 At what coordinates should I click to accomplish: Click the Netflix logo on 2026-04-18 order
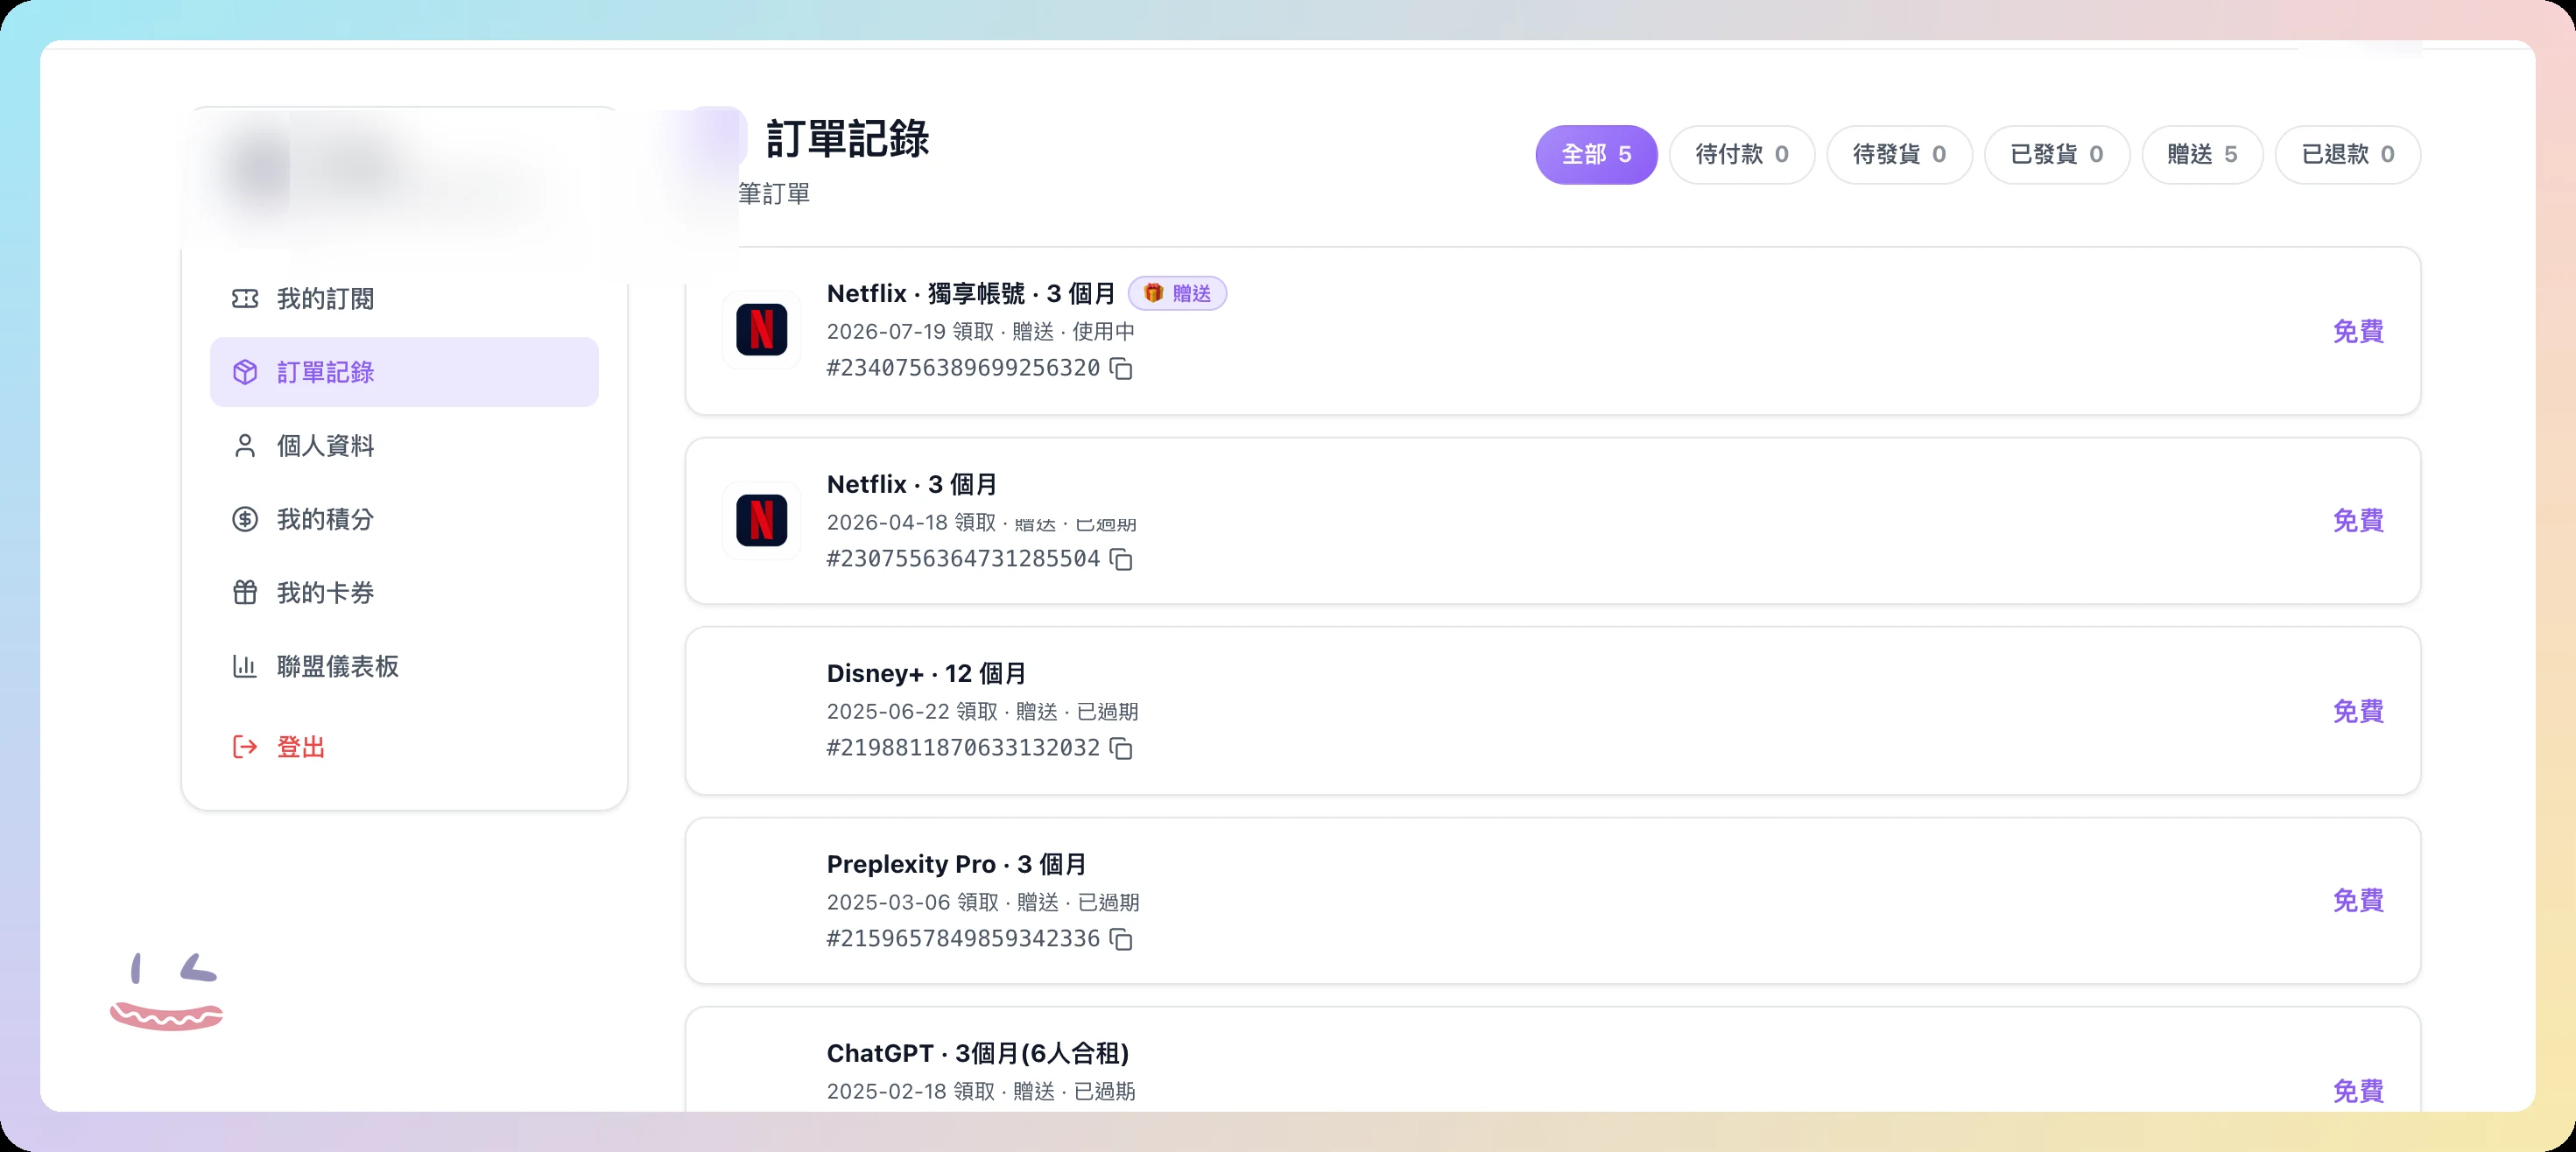762,521
